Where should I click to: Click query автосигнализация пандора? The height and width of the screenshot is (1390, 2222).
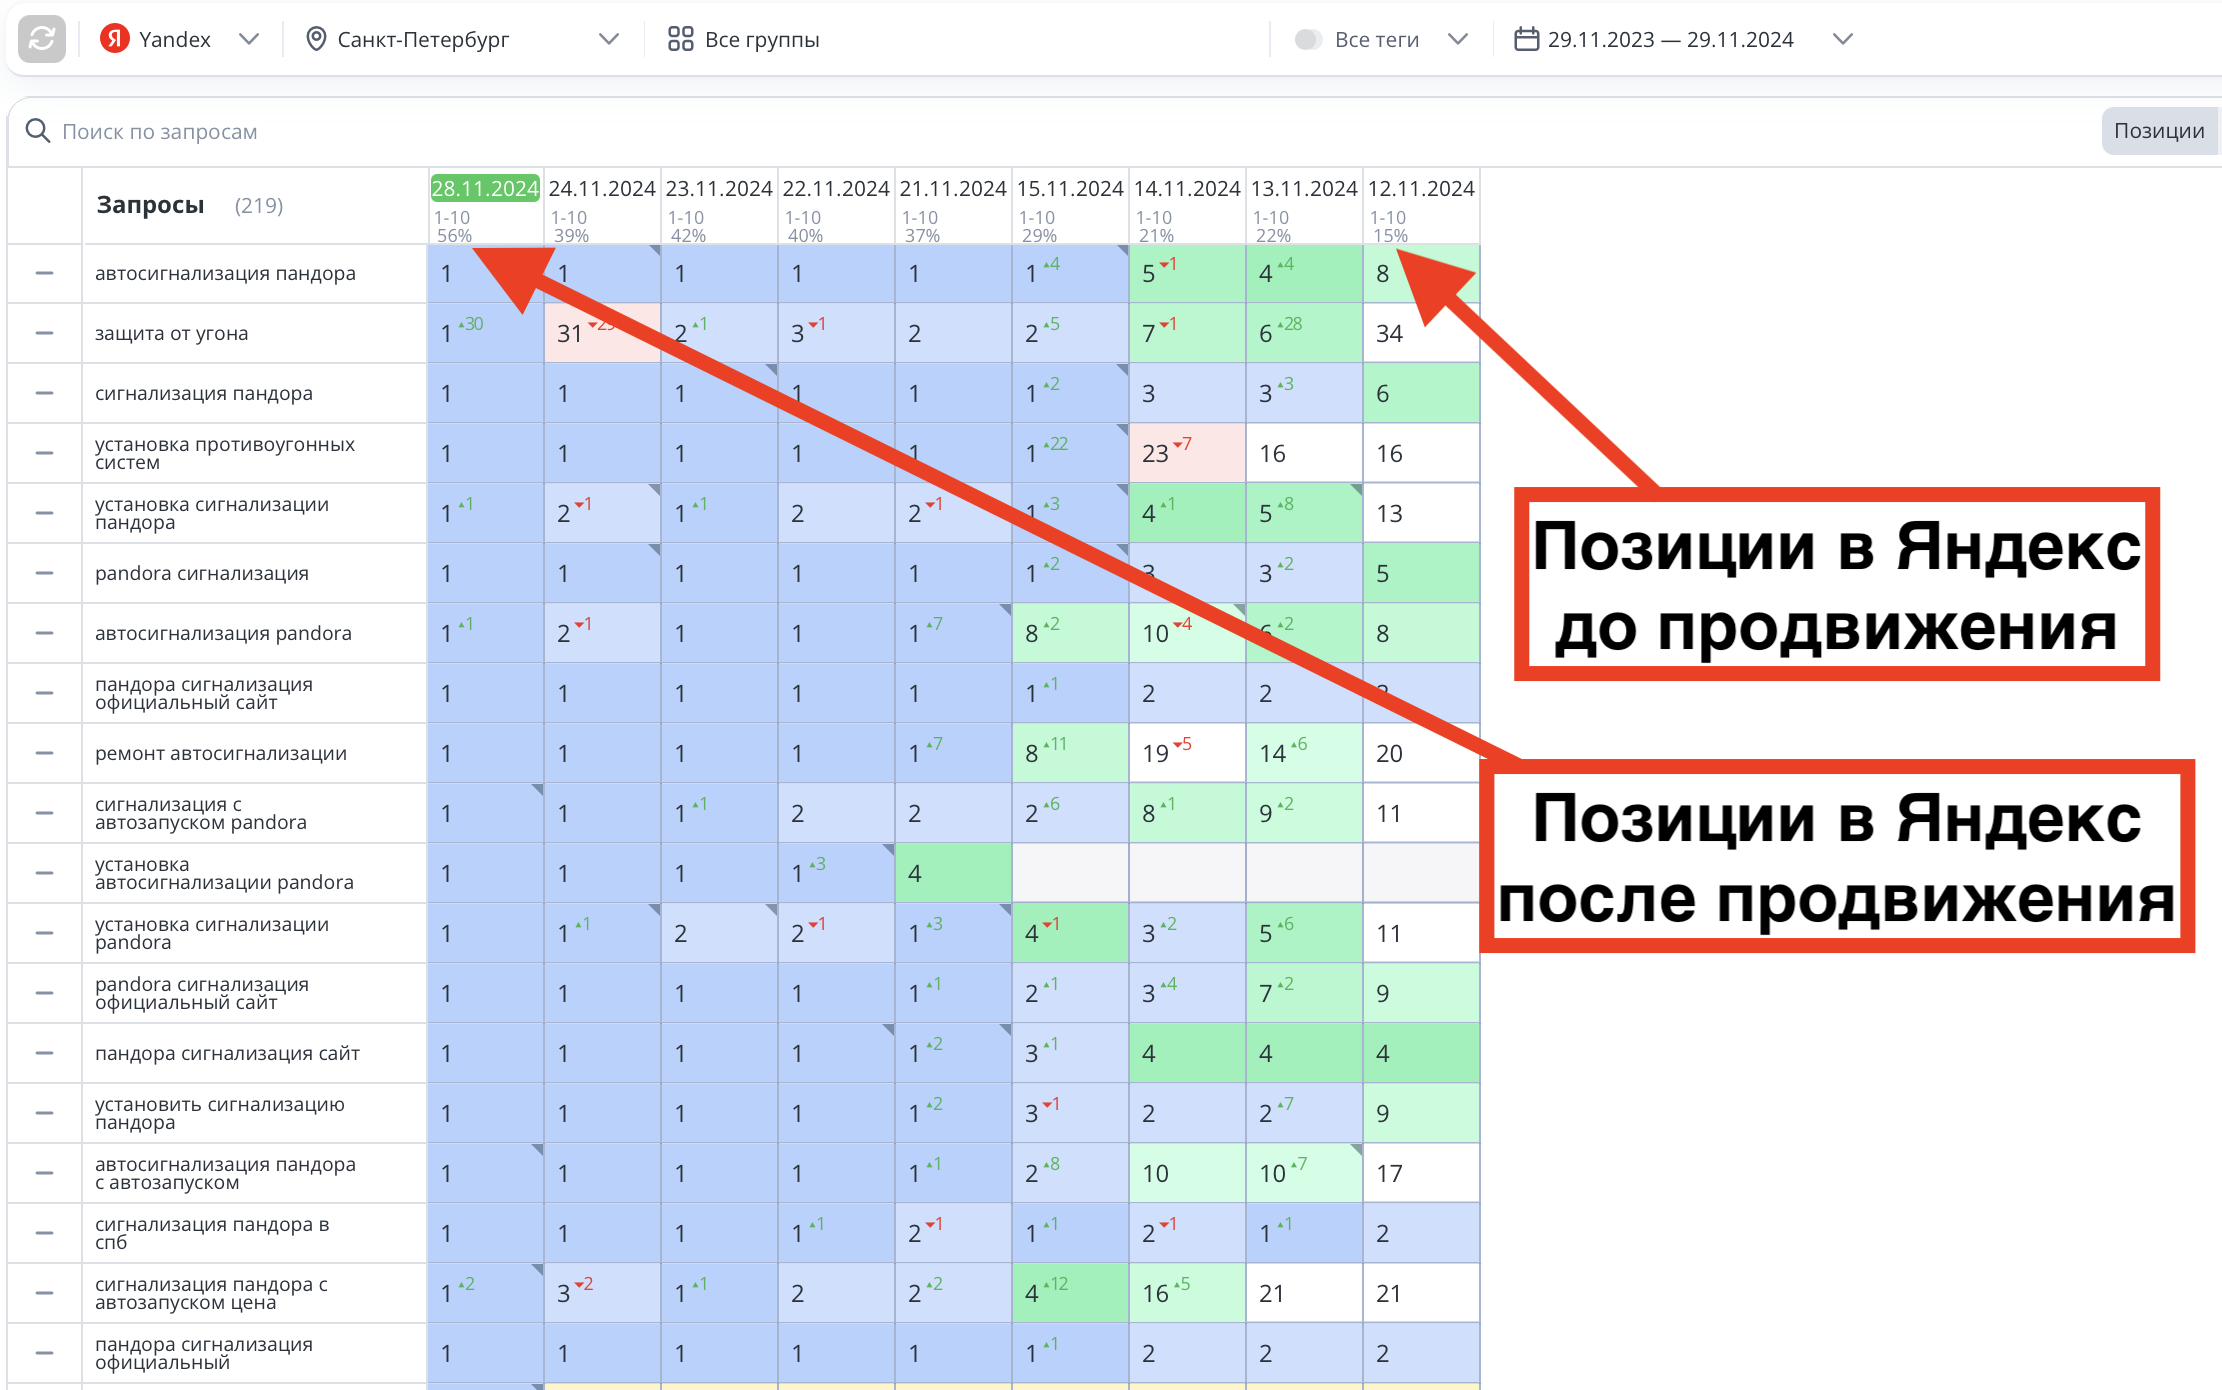[225, 273]
